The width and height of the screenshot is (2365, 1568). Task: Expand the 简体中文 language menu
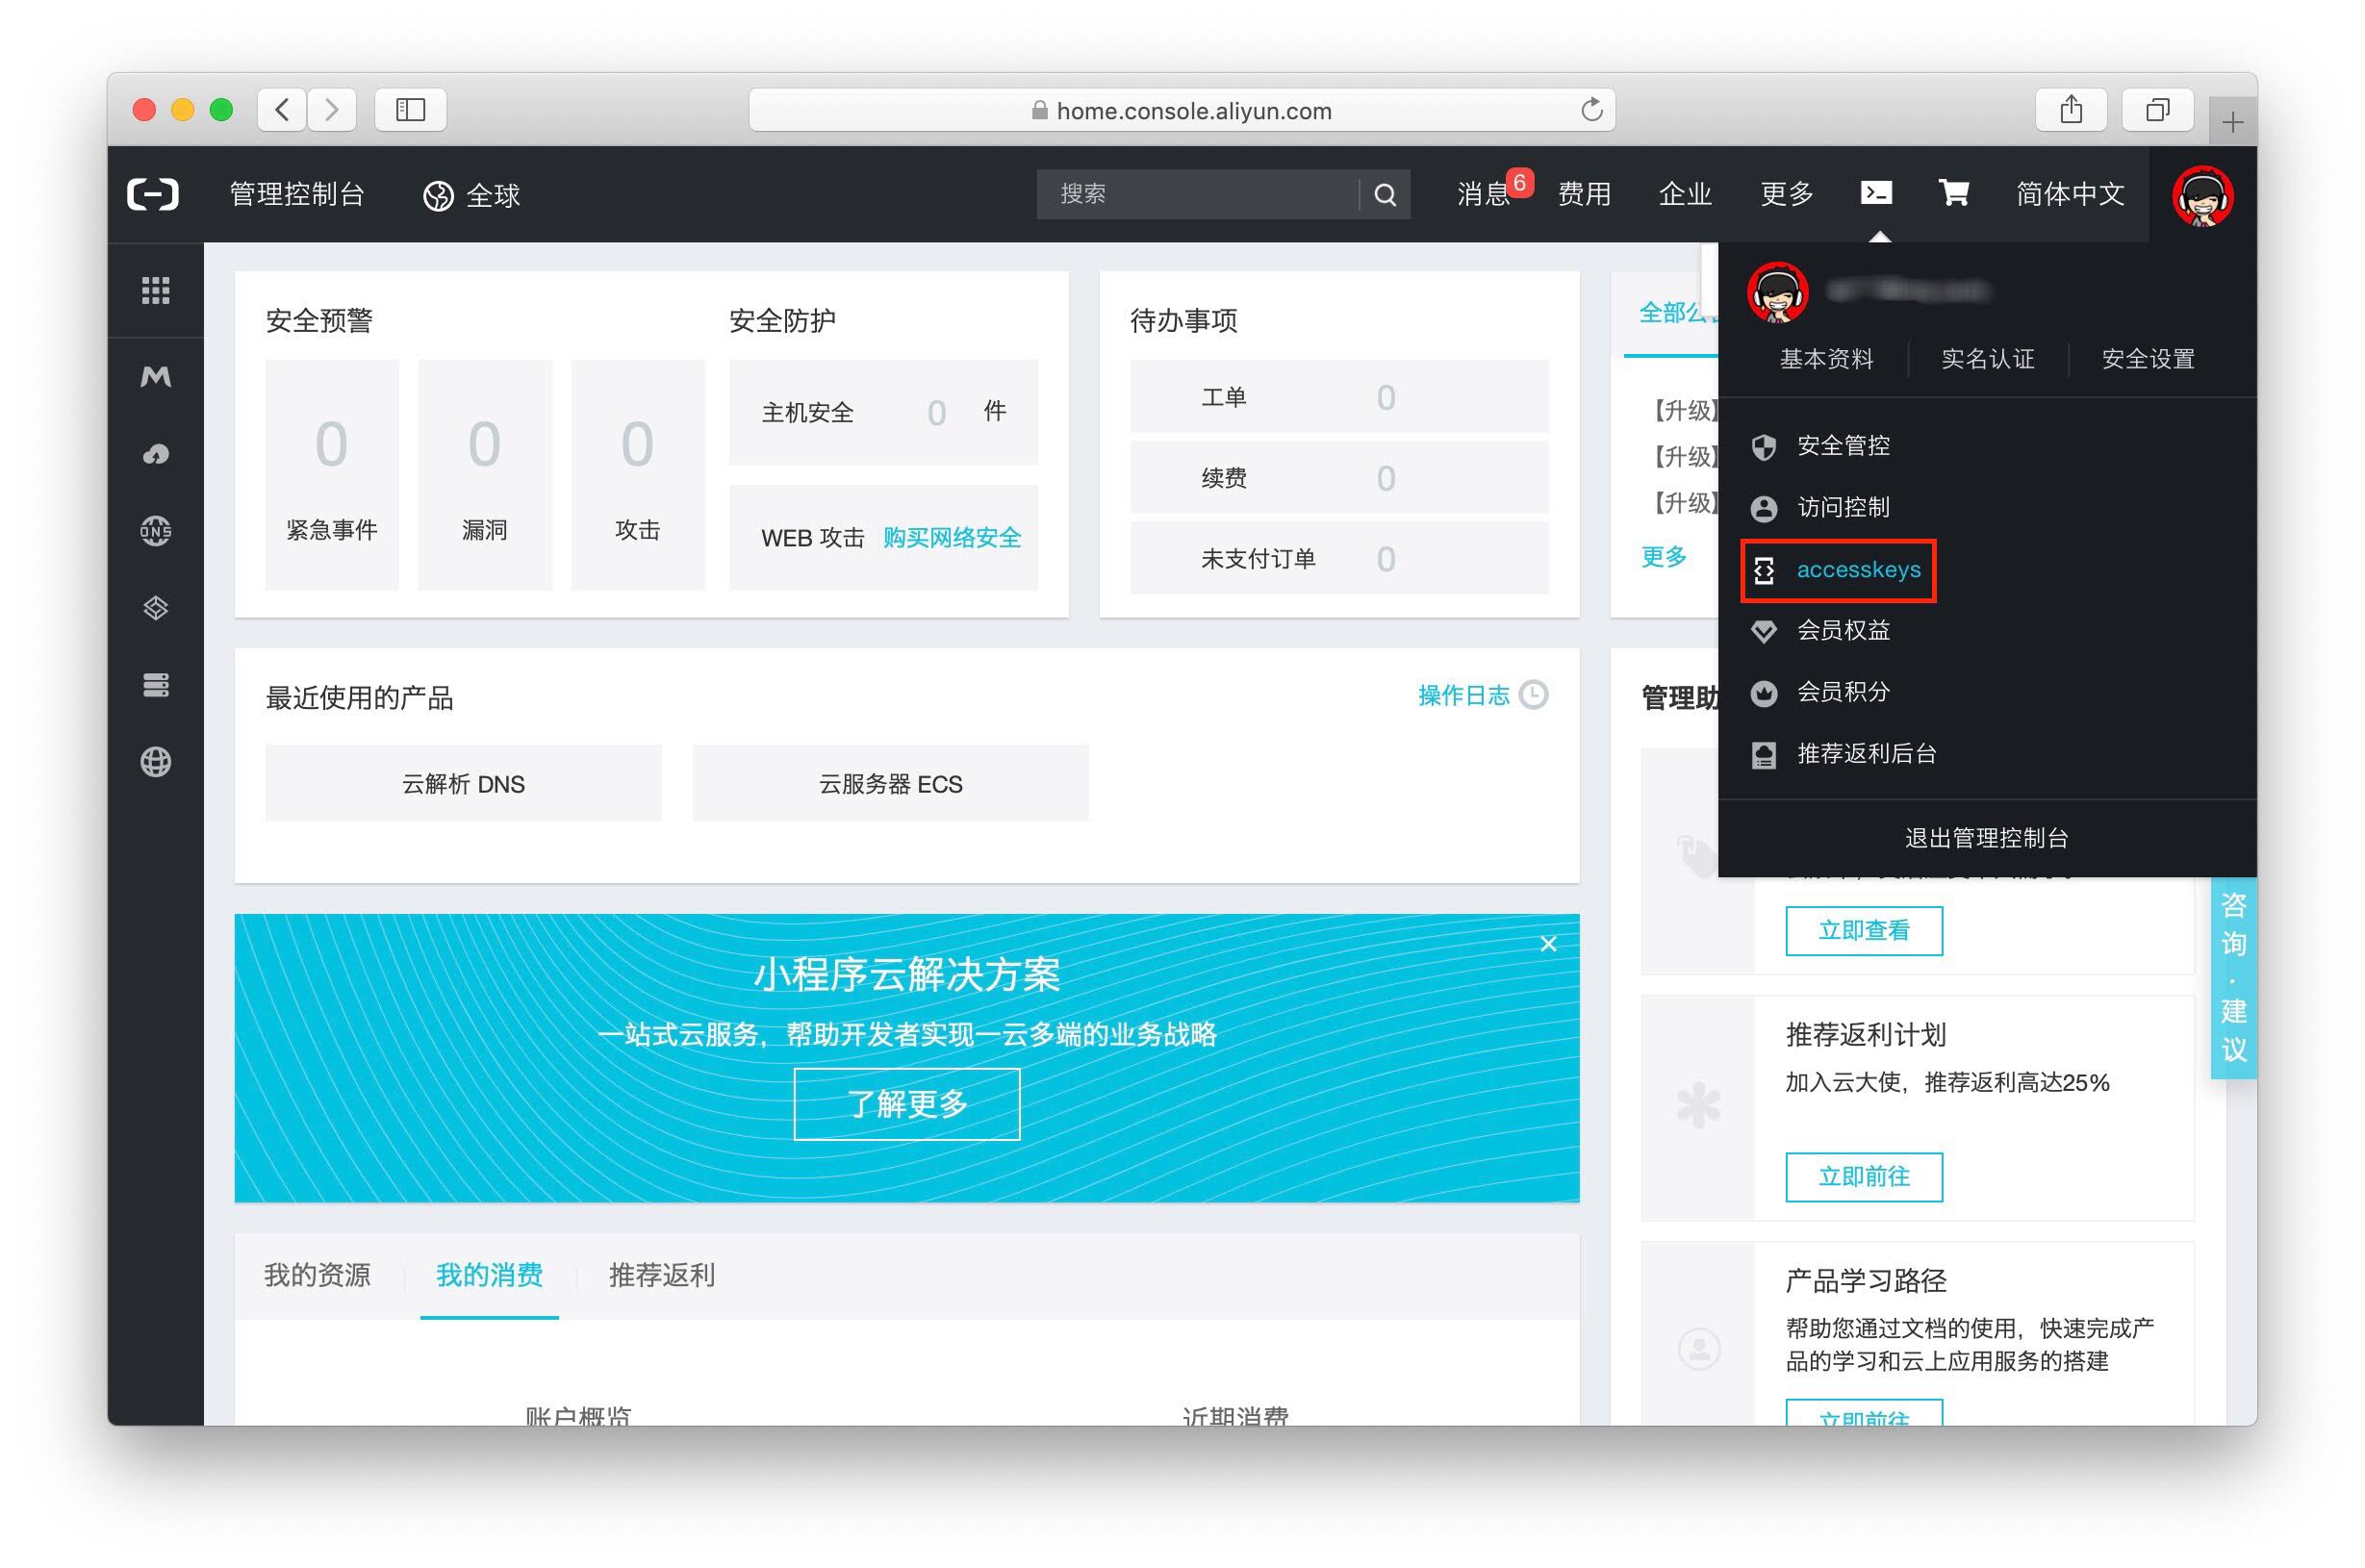click(x=2069, y=194)
